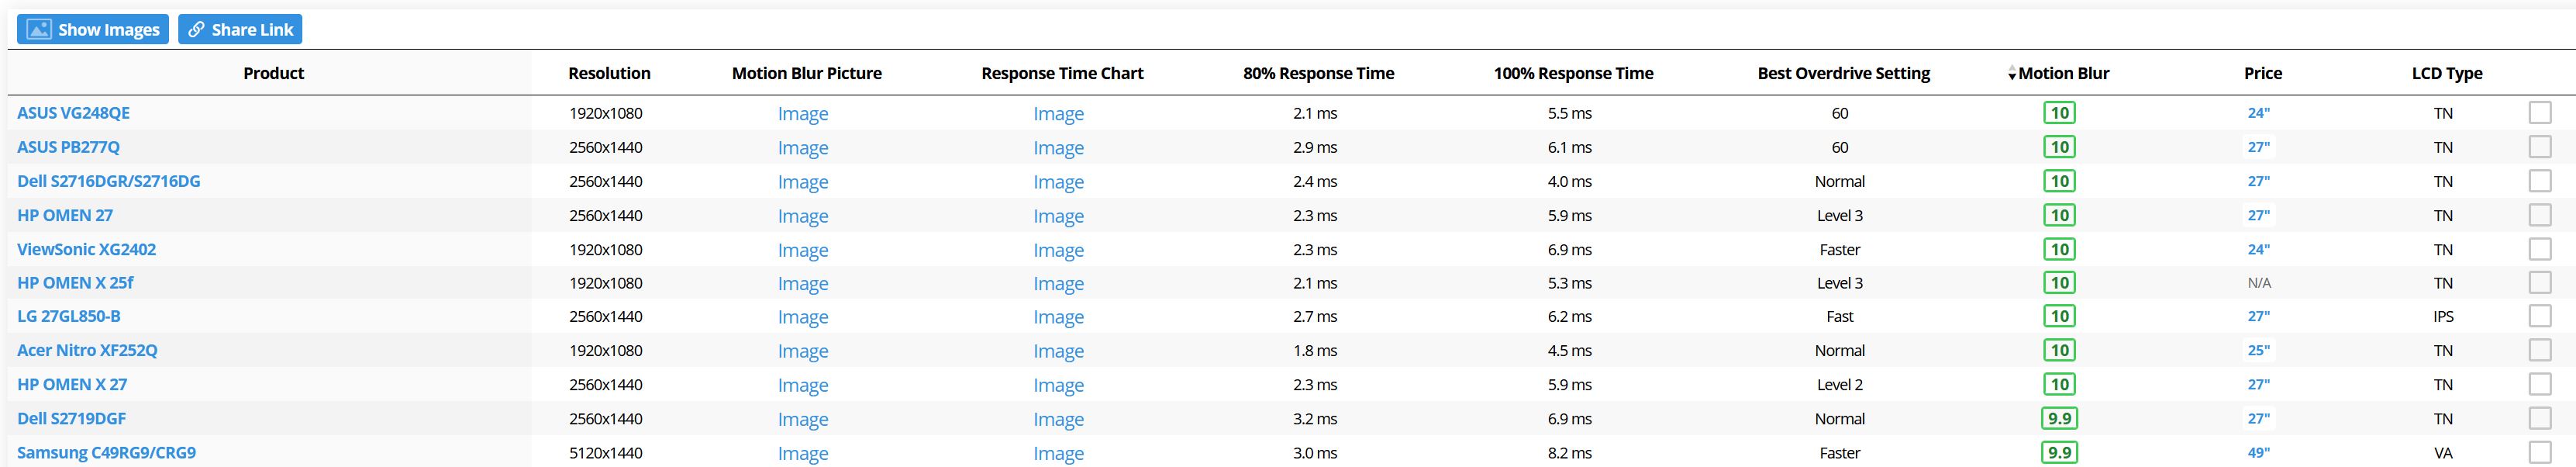The image size is (2576, 467).
Task: Sort by LCD Type column header
Action: point(2446,73)
